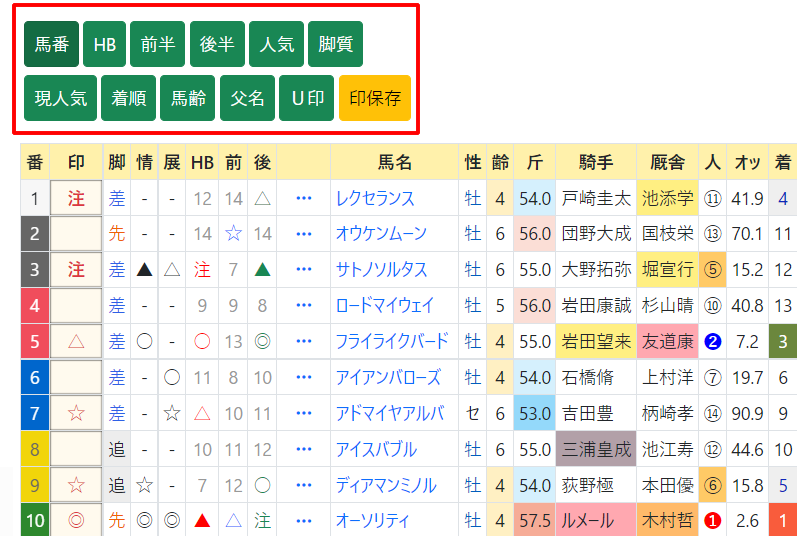797x536 pixels.
Task: Change the 注 mark for horse 1
Action: tap(76, 198)
